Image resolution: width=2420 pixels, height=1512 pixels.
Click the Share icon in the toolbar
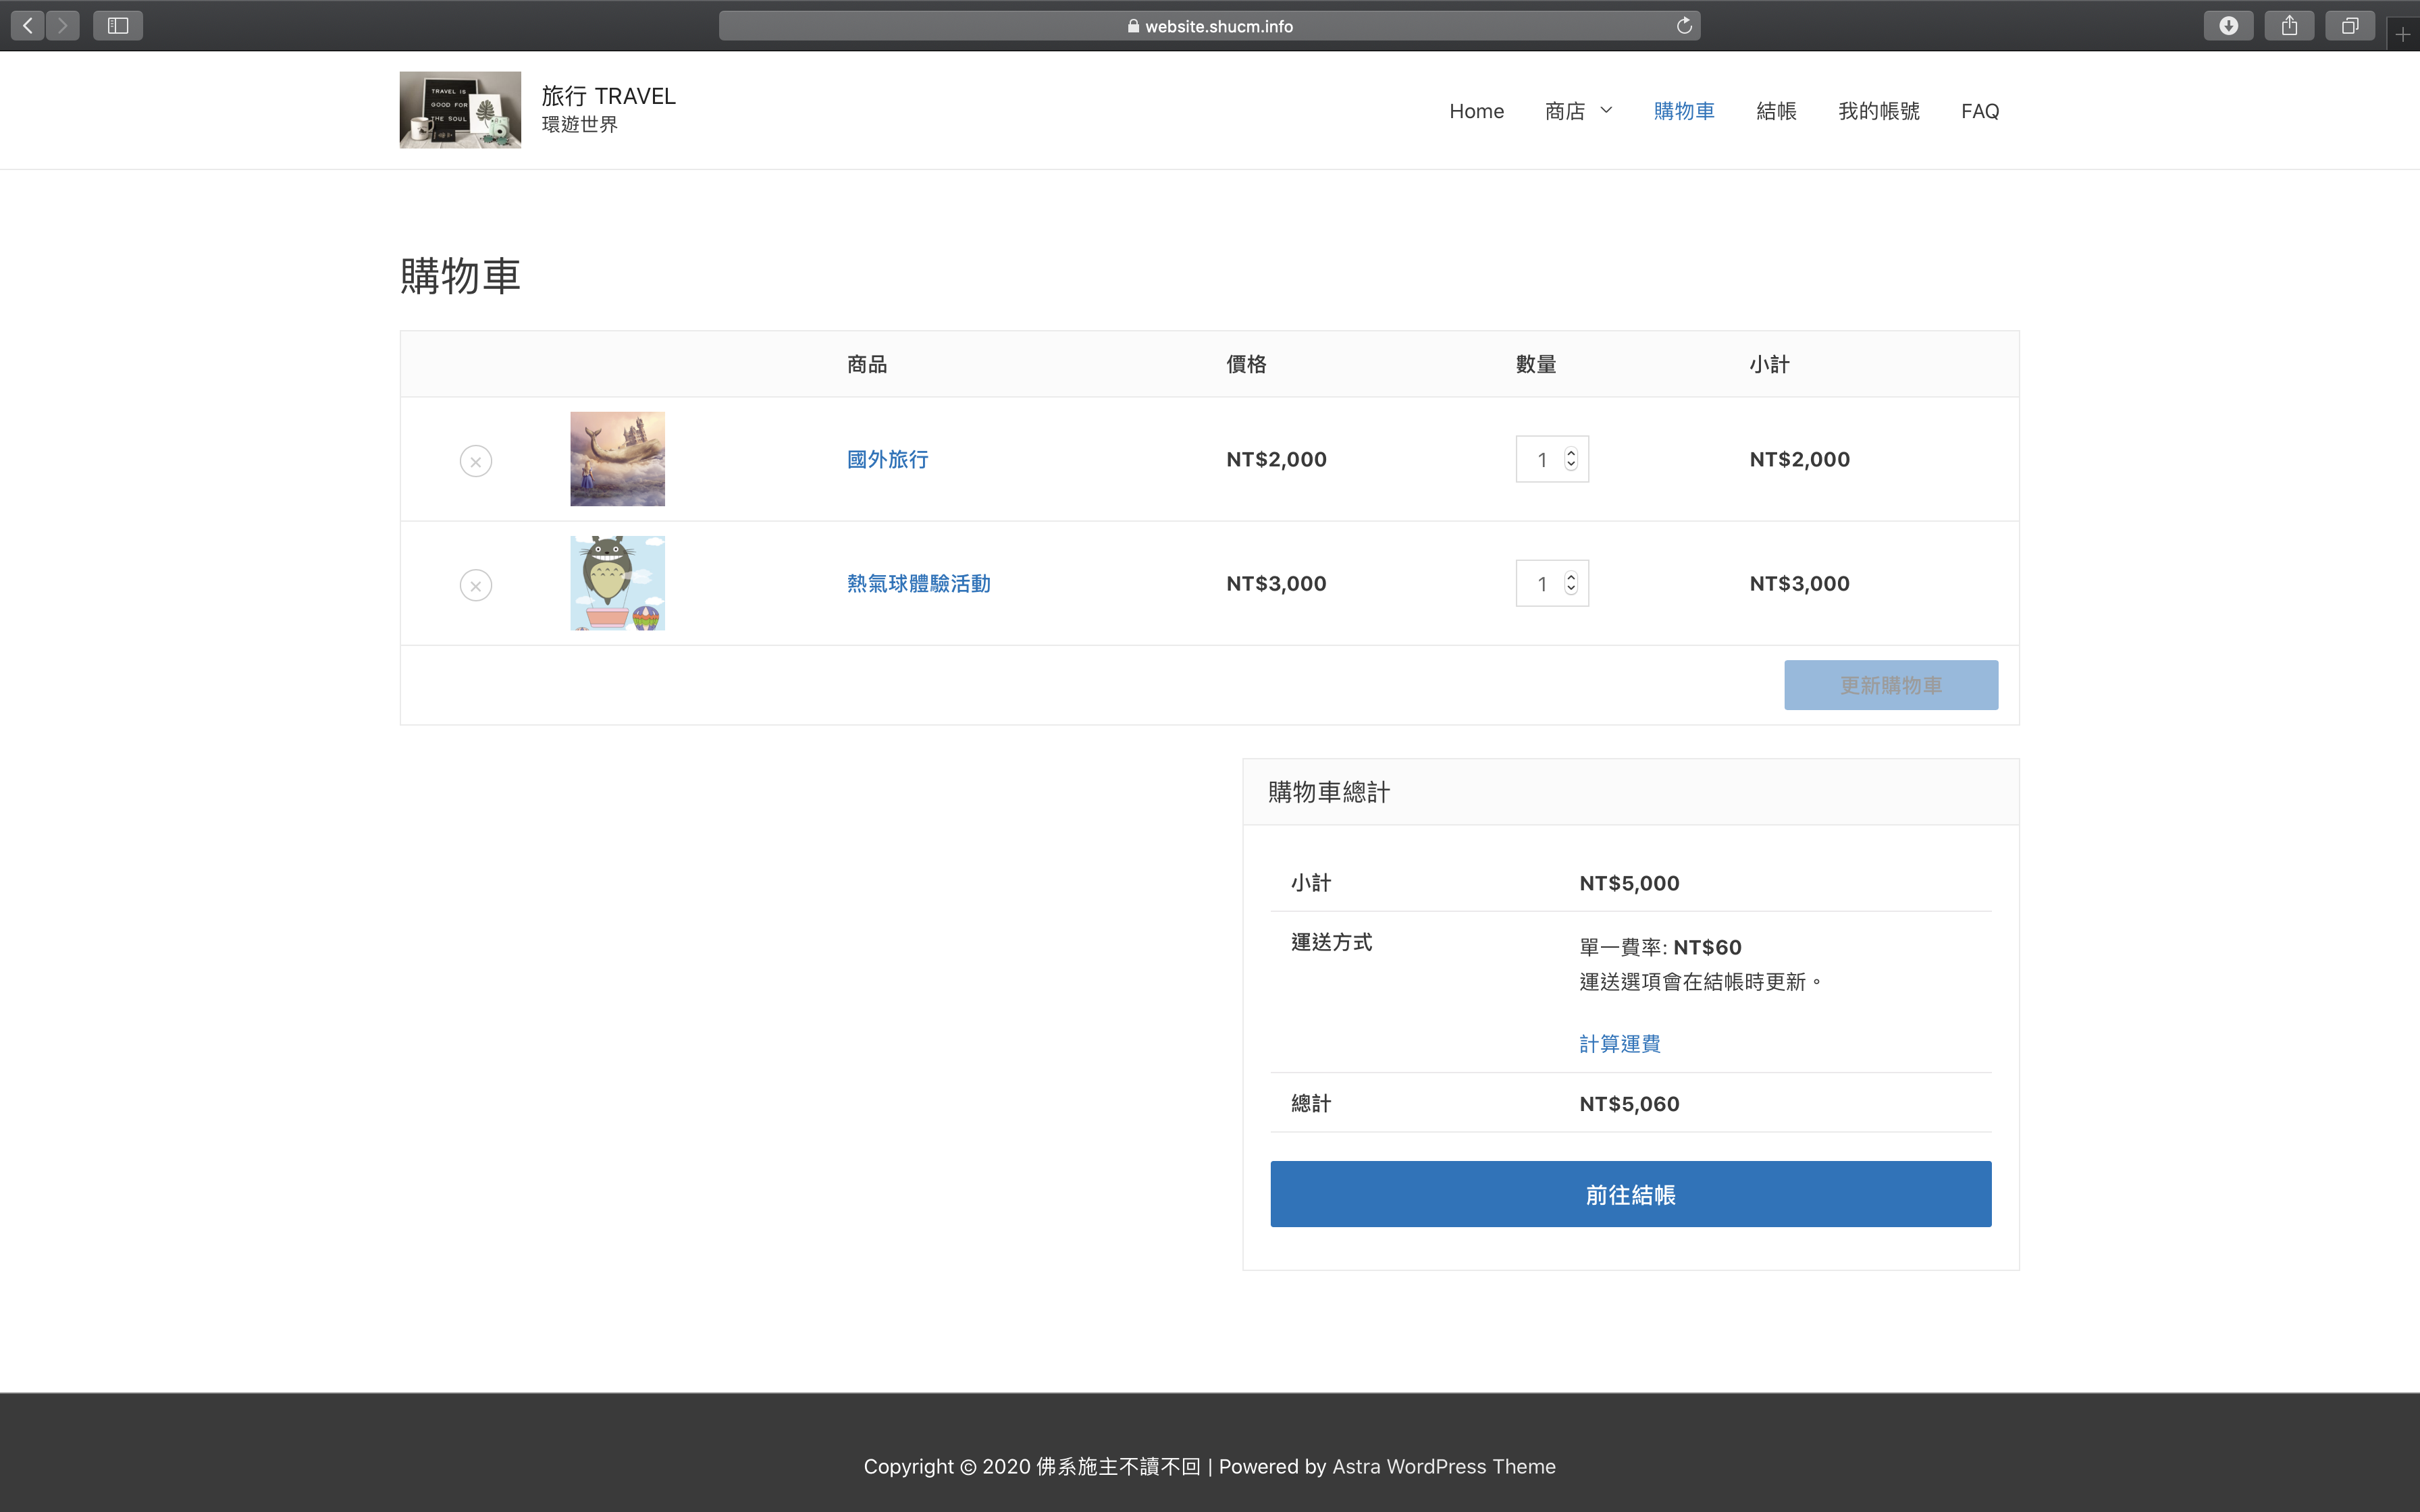(2289, 26)
